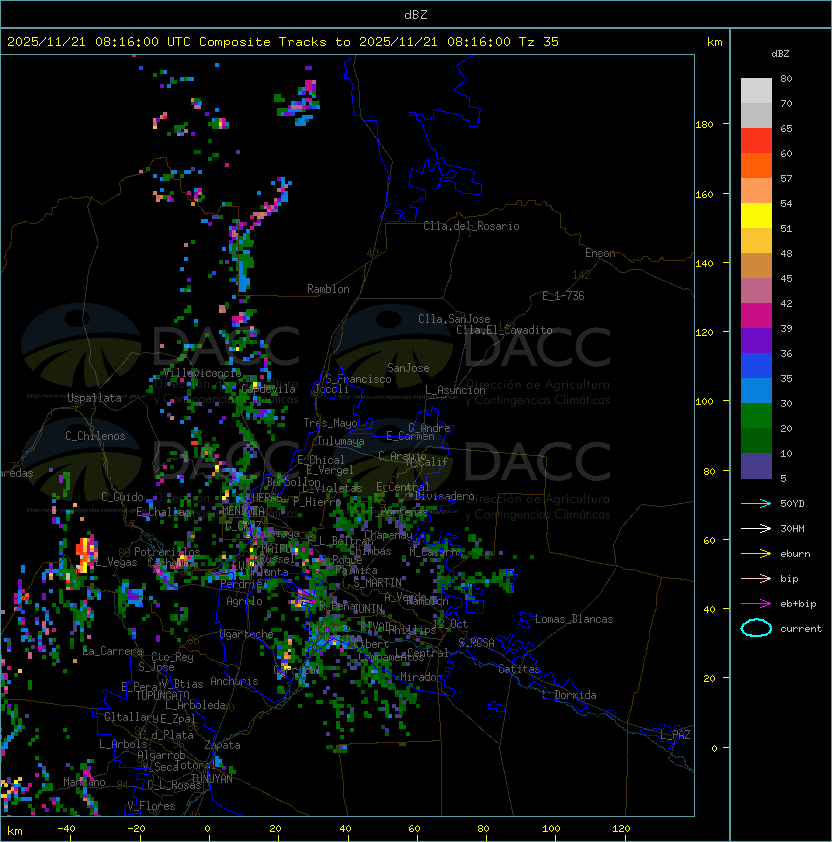
Task: Click the 'TUPUNGATO' map label
Action: coord(162,696)
